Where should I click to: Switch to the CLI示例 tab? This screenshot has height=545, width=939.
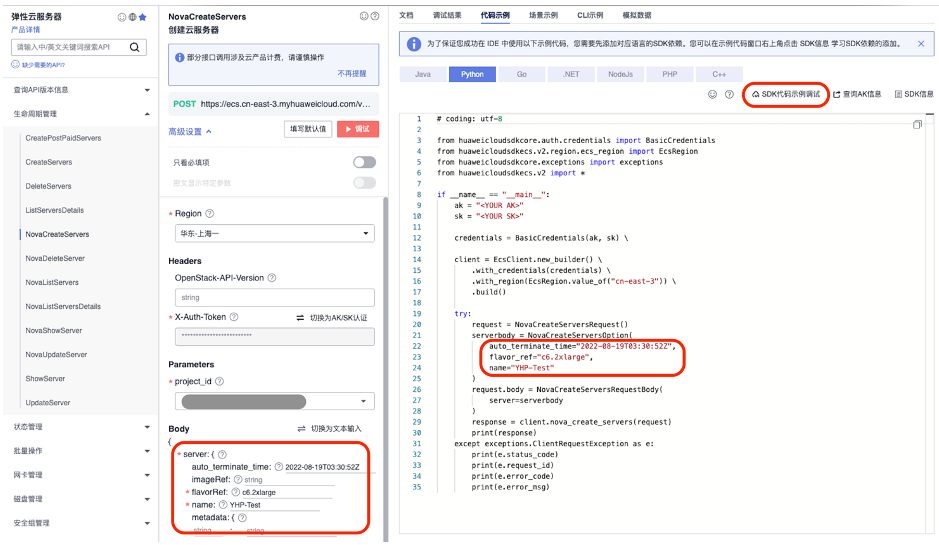click(590, 15)
